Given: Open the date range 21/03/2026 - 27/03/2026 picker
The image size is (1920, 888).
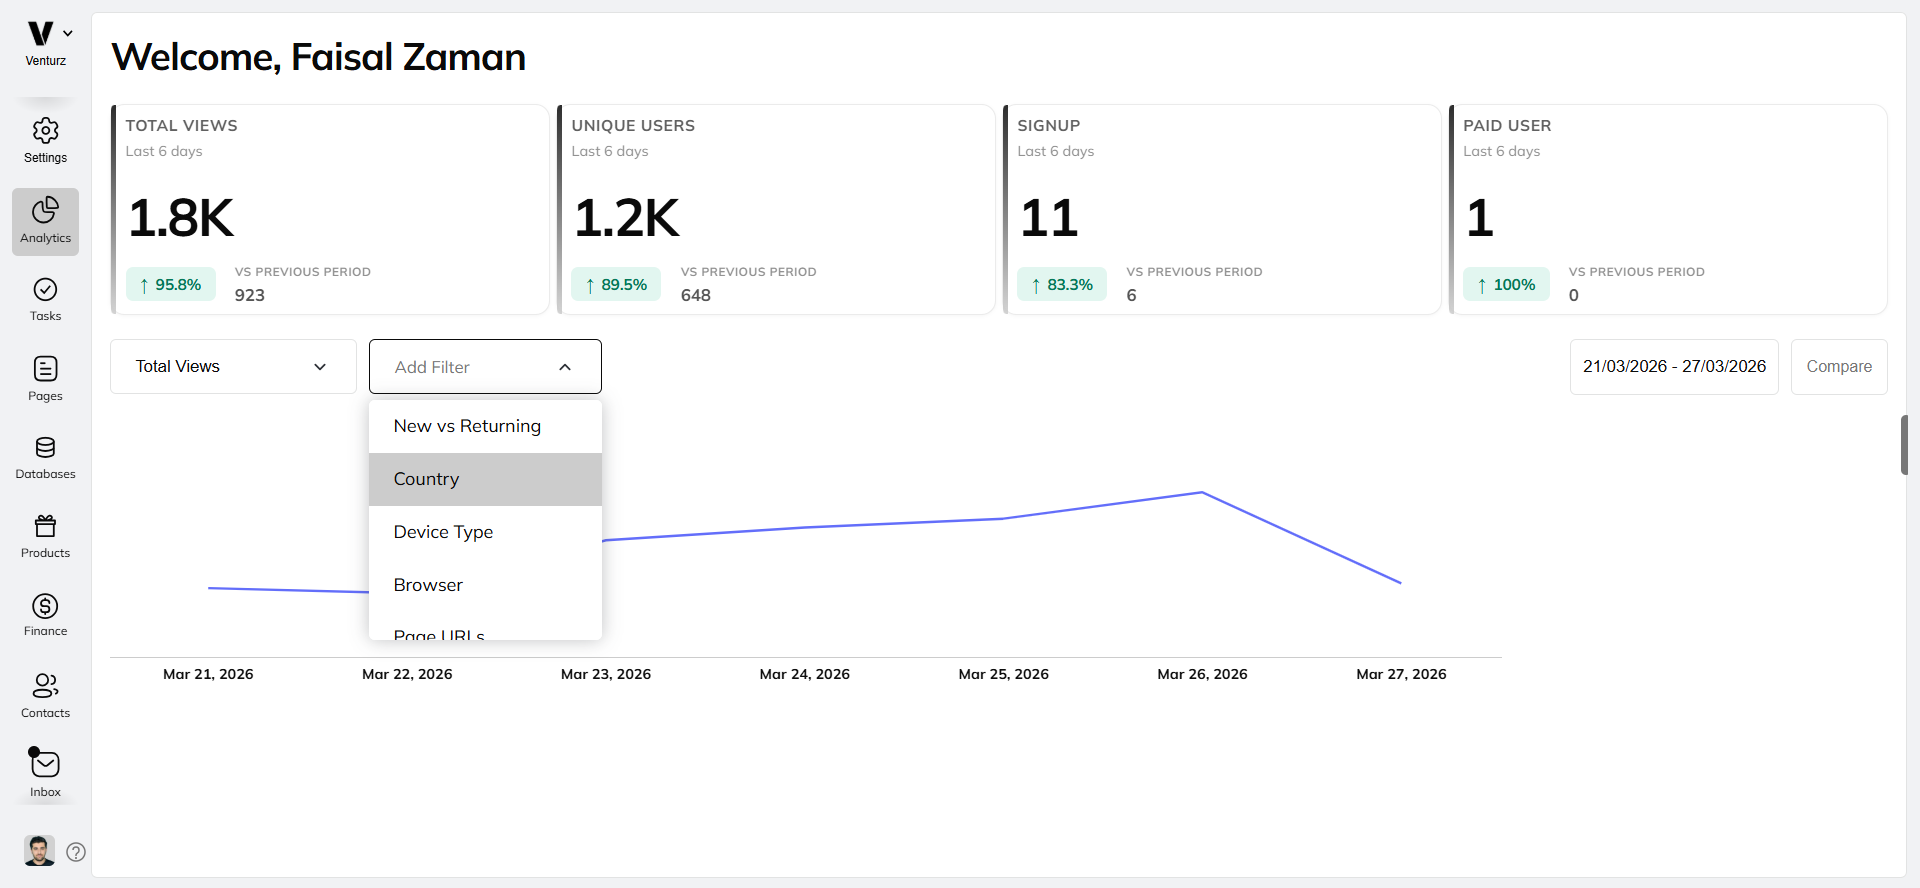Looking at the screenshot, I should tap(1673, 367).
